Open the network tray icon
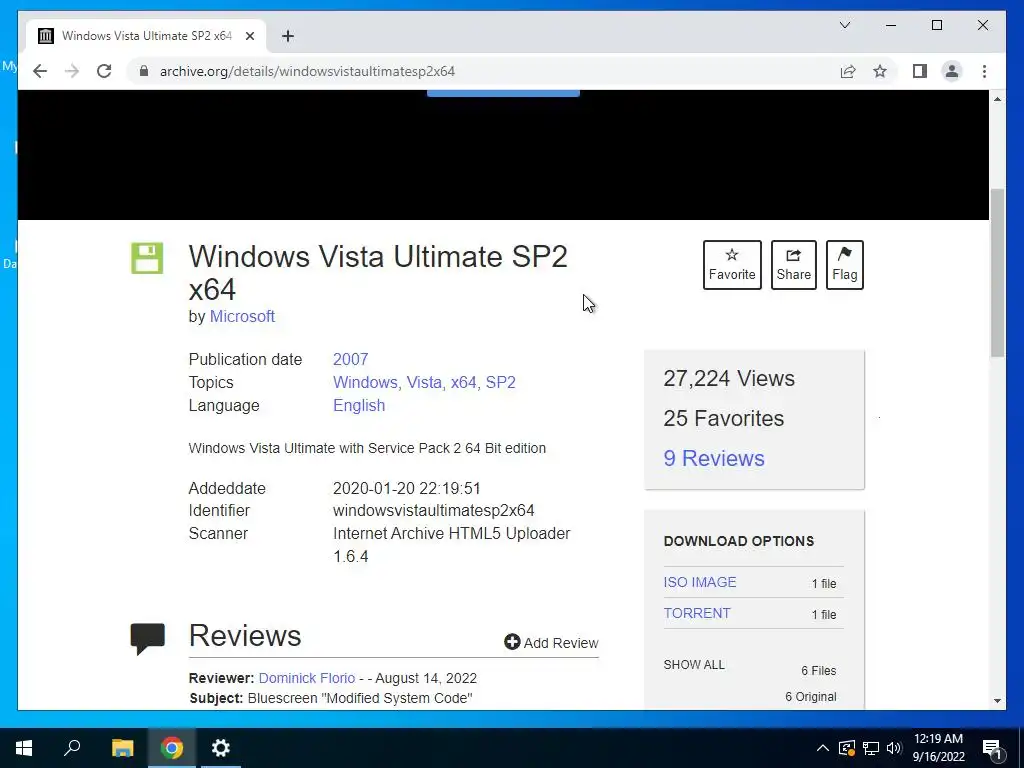The height and width of the screenshot is (768, 1024). pos(871,748)
